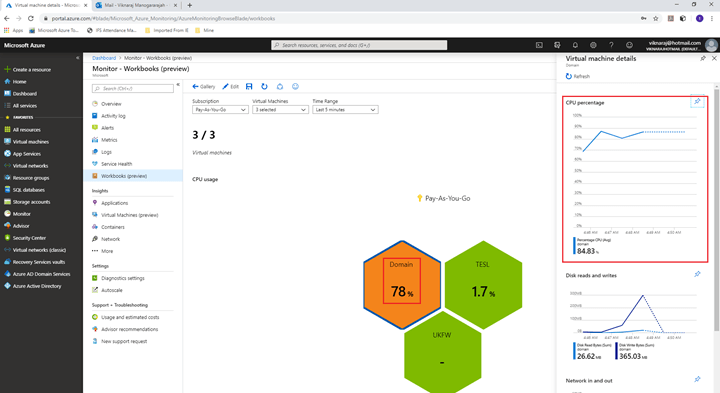720x393 pixels.
Task: Click Refresh in Virtual machine details
Action: pos(578,76)
